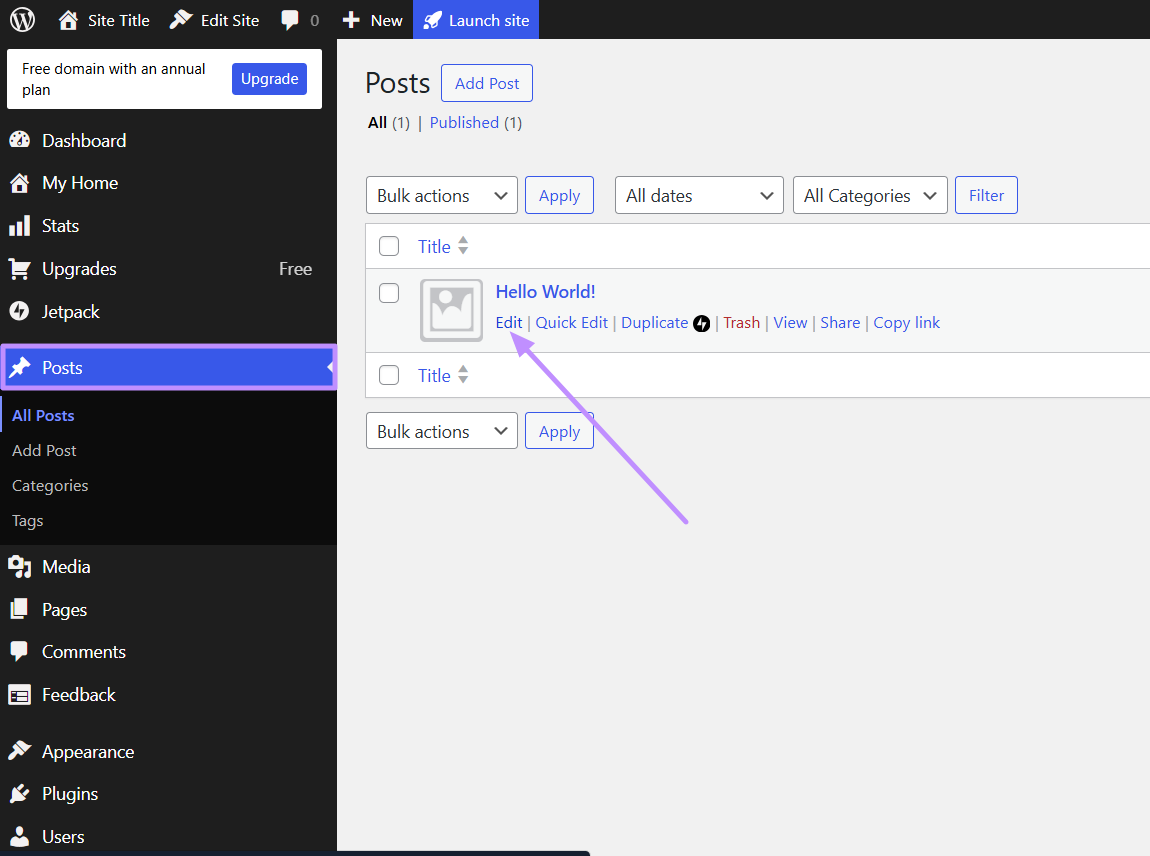Click the Hello World post thumbnail placeholder

tap(451, 310)
